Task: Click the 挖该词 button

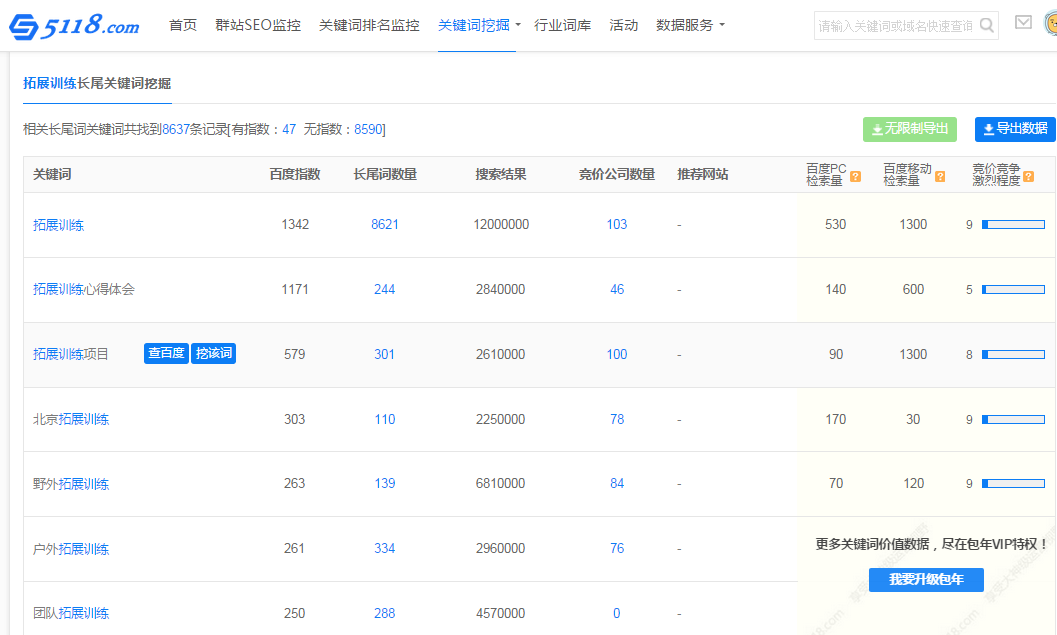Action: click(x=213, y=354)
